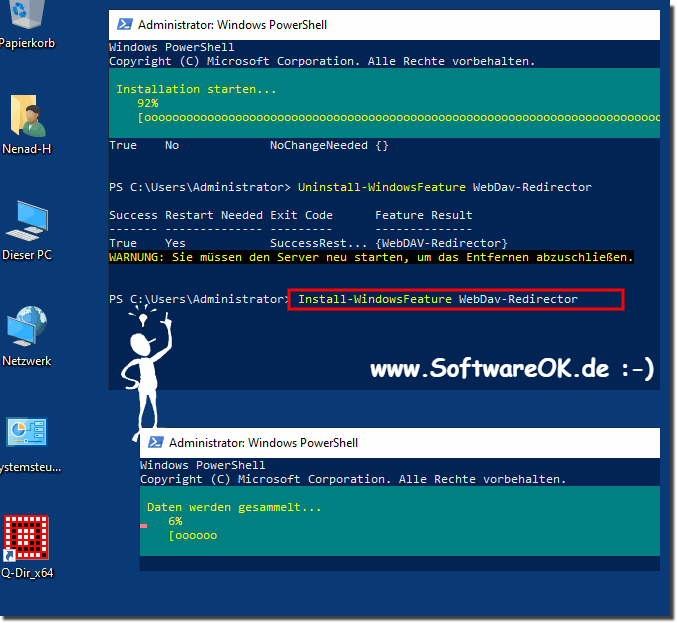Click the WARNUNG restart warning line
The width and height of the screenshot is (677, 623).
pos(371,257)
